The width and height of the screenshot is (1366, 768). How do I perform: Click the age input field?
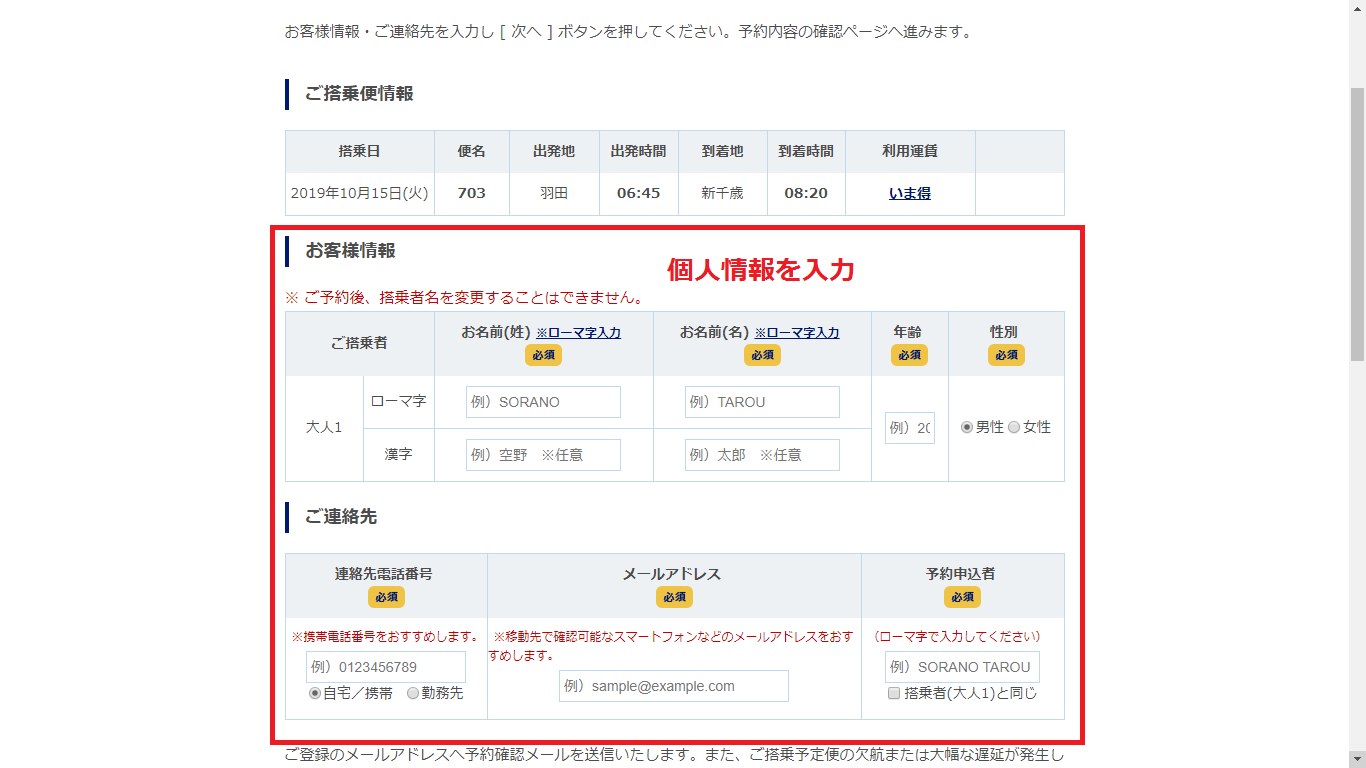910,428
